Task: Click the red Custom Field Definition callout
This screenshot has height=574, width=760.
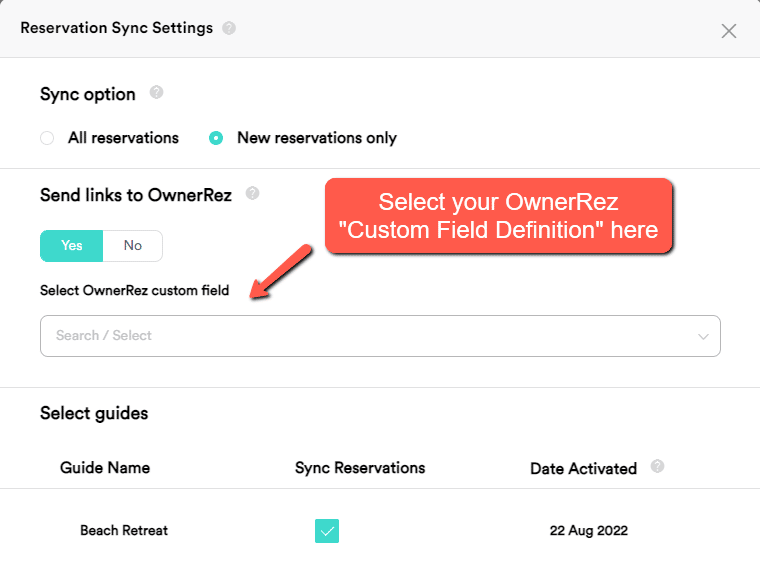Action: (x=498, y=216)
